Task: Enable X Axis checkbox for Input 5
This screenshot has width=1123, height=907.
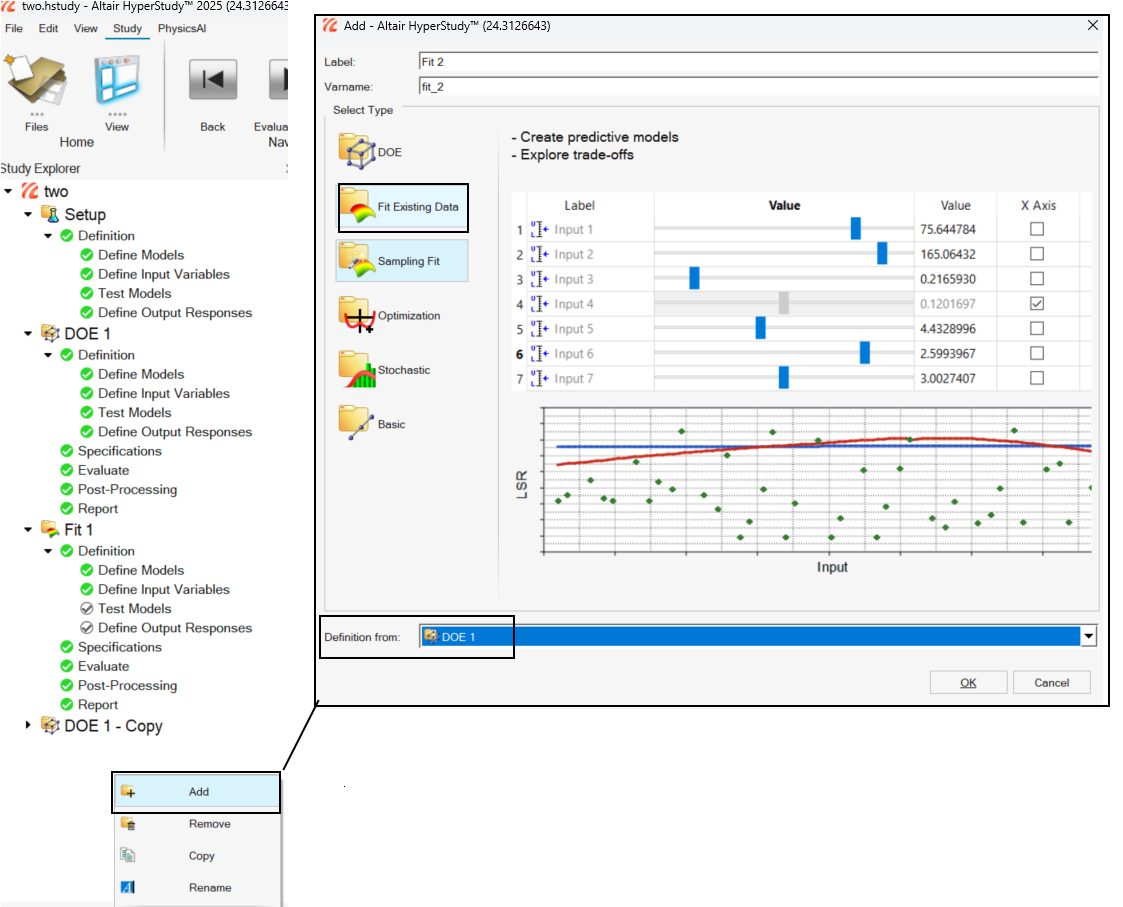Action: point(1036,328)
